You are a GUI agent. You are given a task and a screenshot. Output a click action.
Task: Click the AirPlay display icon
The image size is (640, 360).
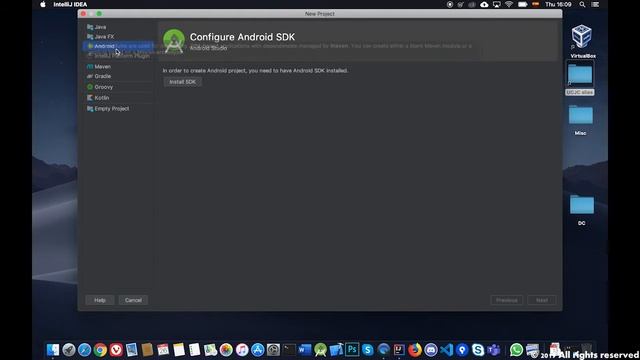click(x=496, y=4)
